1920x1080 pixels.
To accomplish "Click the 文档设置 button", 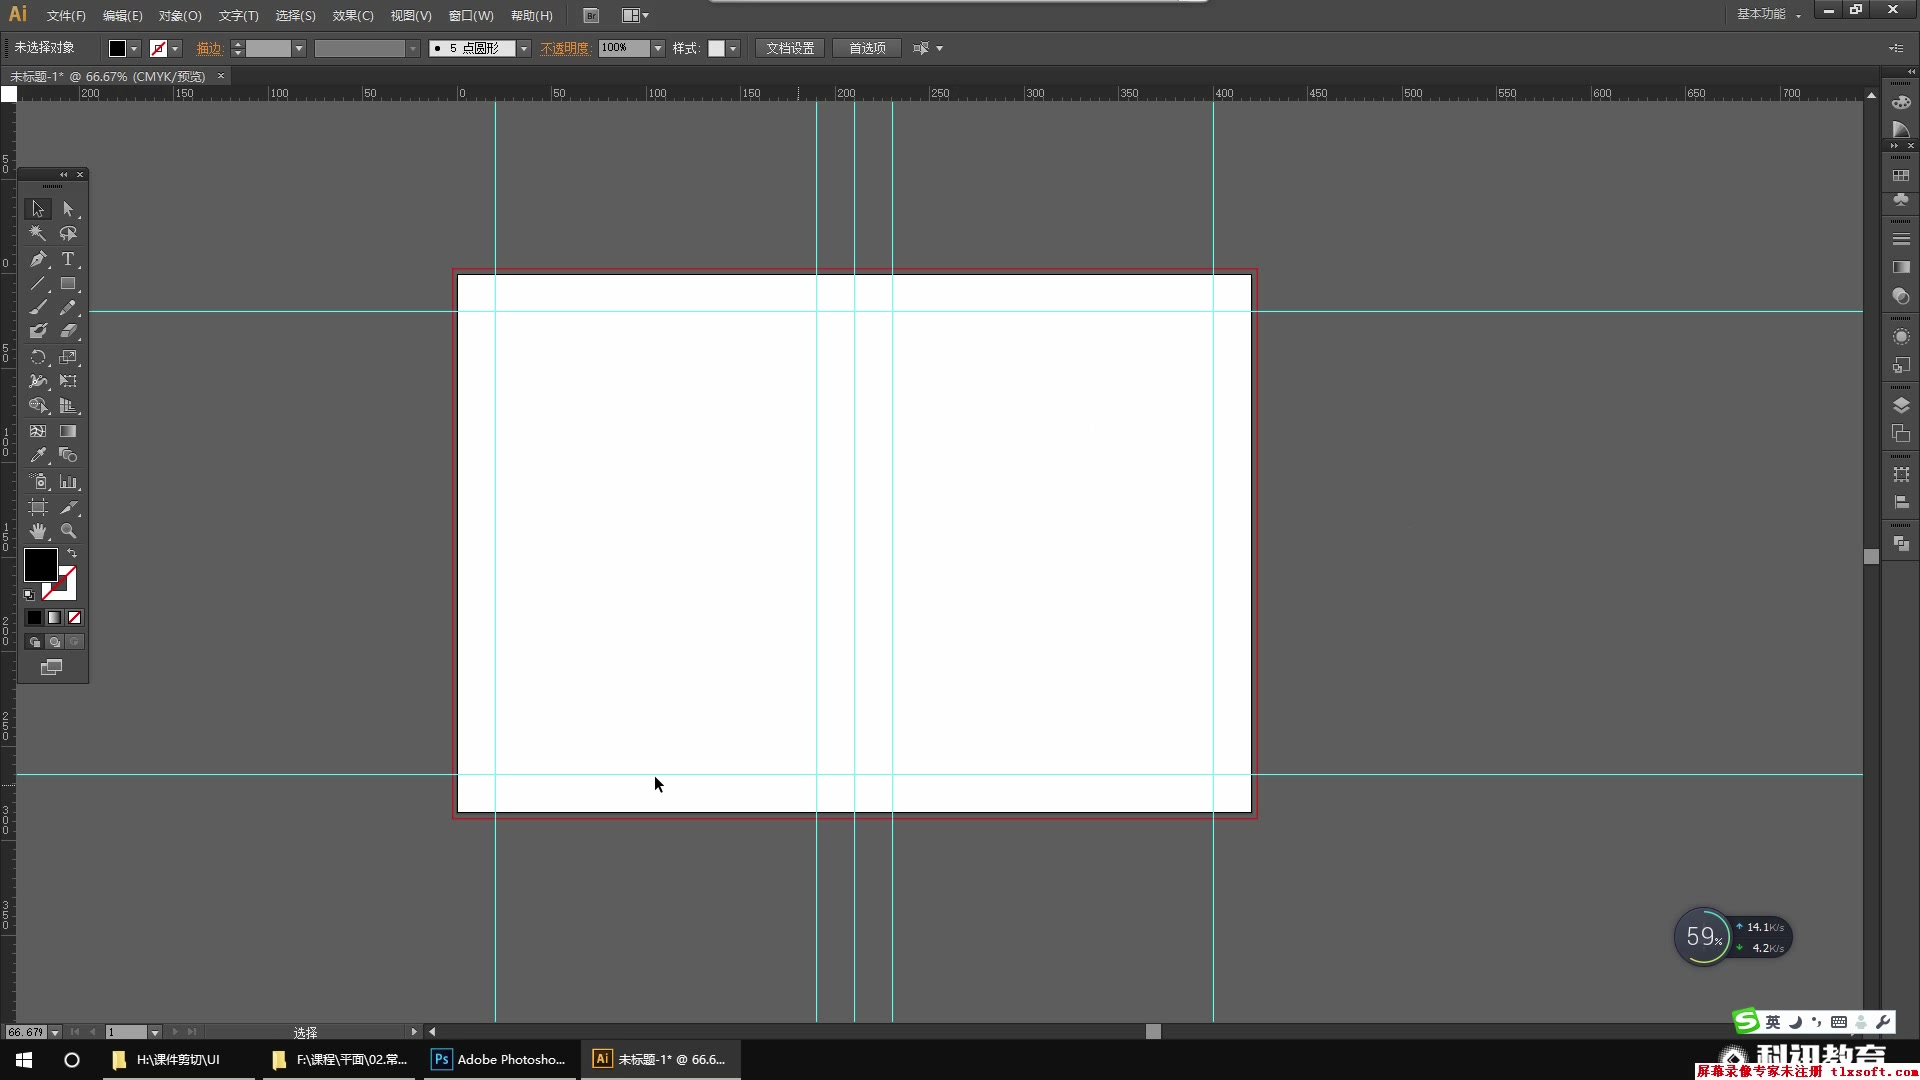I will coord(791,47).
